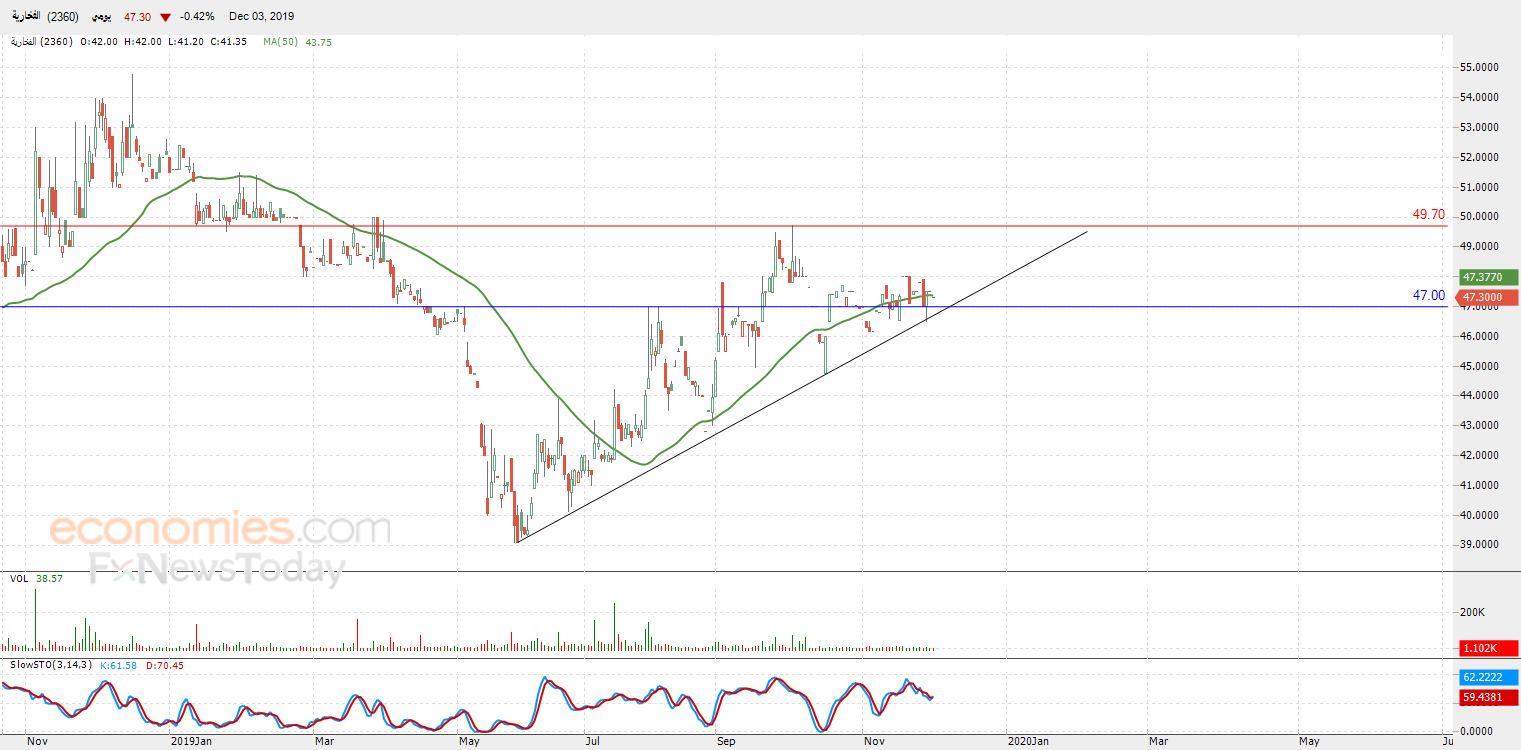This screenshot has height=750, width=1521.
Task: Click the 39.0000 price axis label
Action: point(1478,545)
